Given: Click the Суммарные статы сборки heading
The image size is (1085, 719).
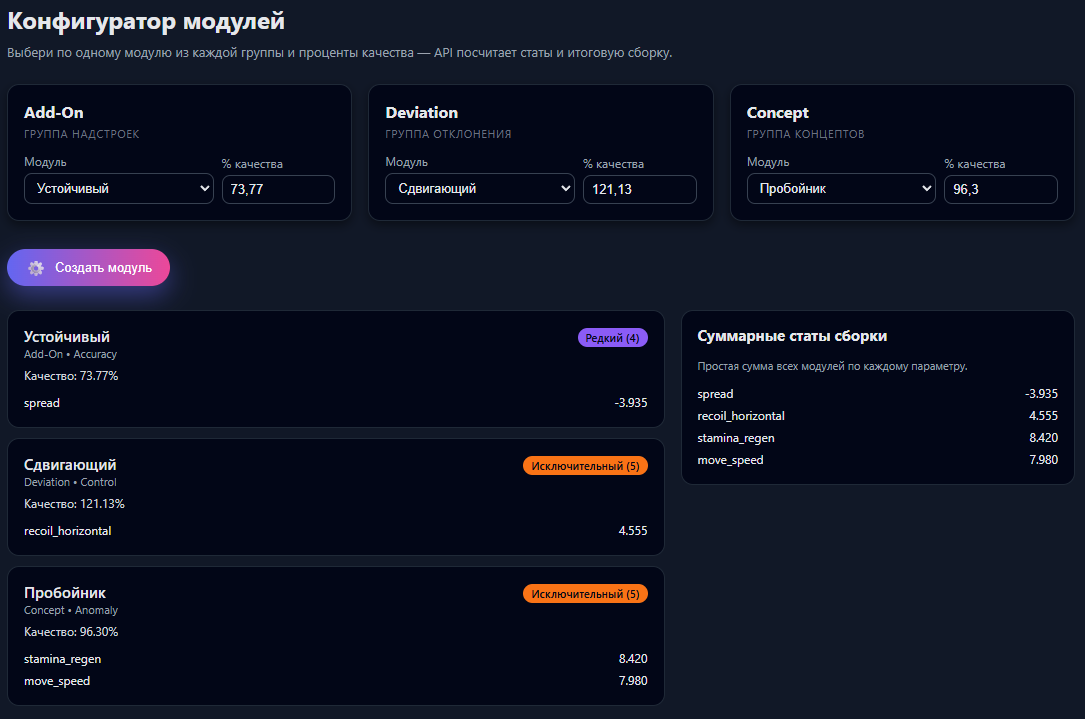Looking at the screenshot, I should pos(792,336).
